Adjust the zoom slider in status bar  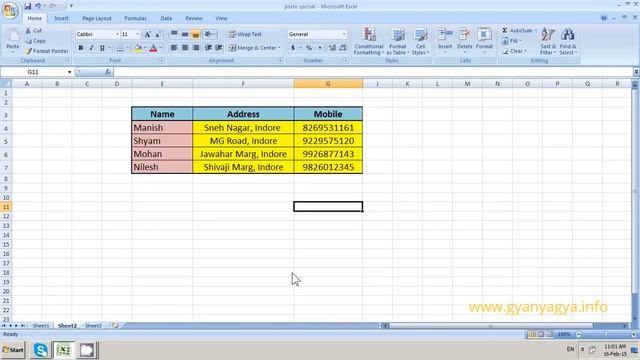point(606,334)
